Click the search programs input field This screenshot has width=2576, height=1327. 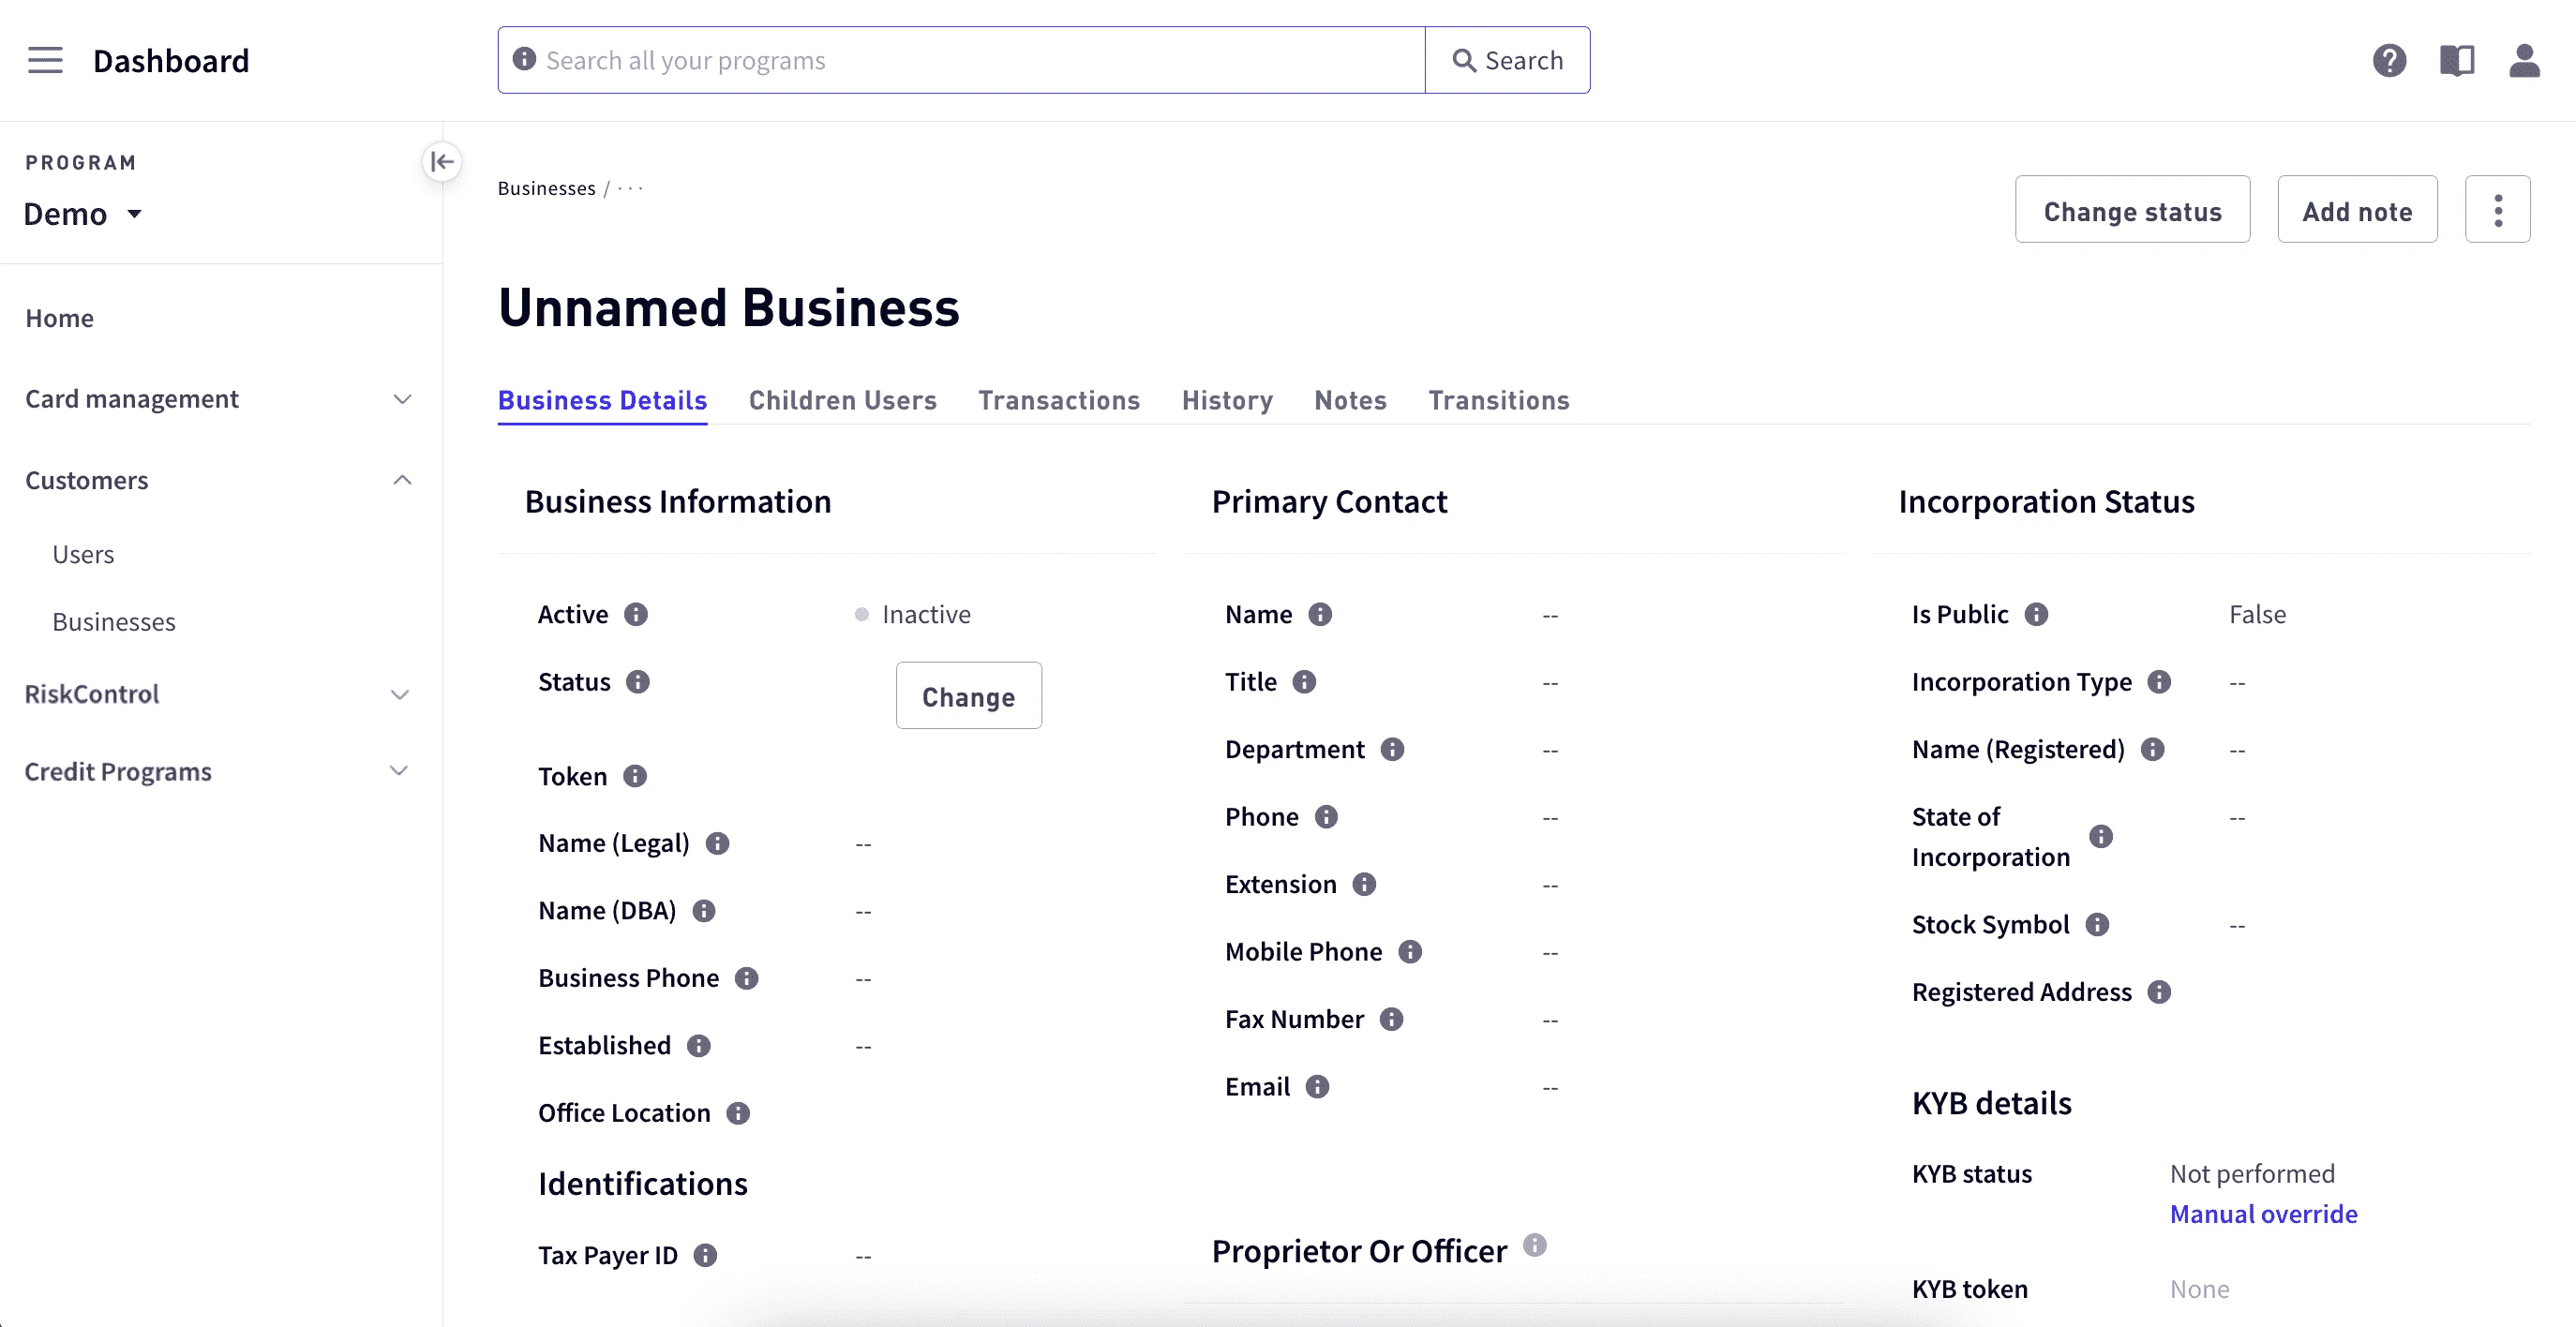point(960,59)
